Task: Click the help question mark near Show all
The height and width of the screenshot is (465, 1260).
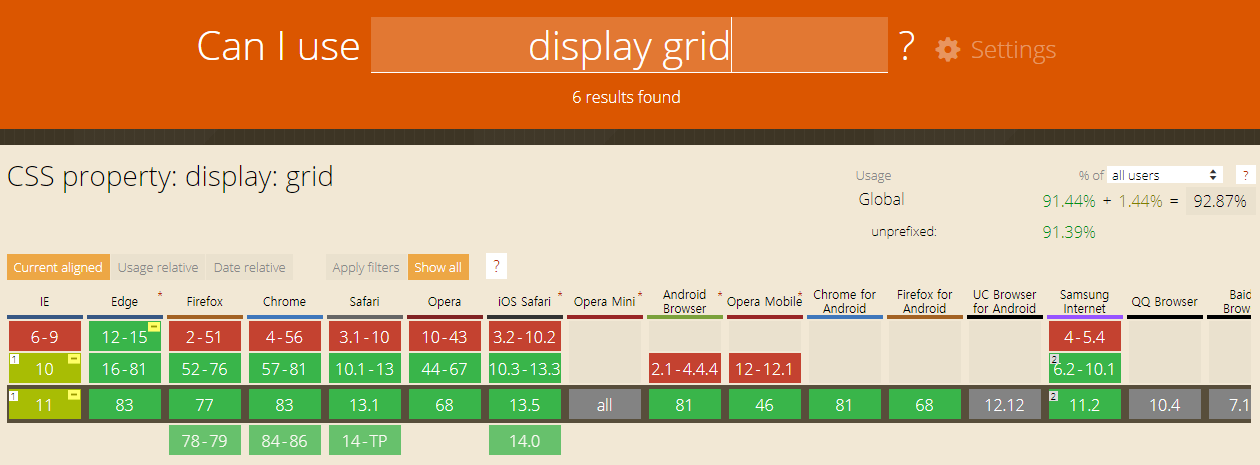Action: coord(497,267)
